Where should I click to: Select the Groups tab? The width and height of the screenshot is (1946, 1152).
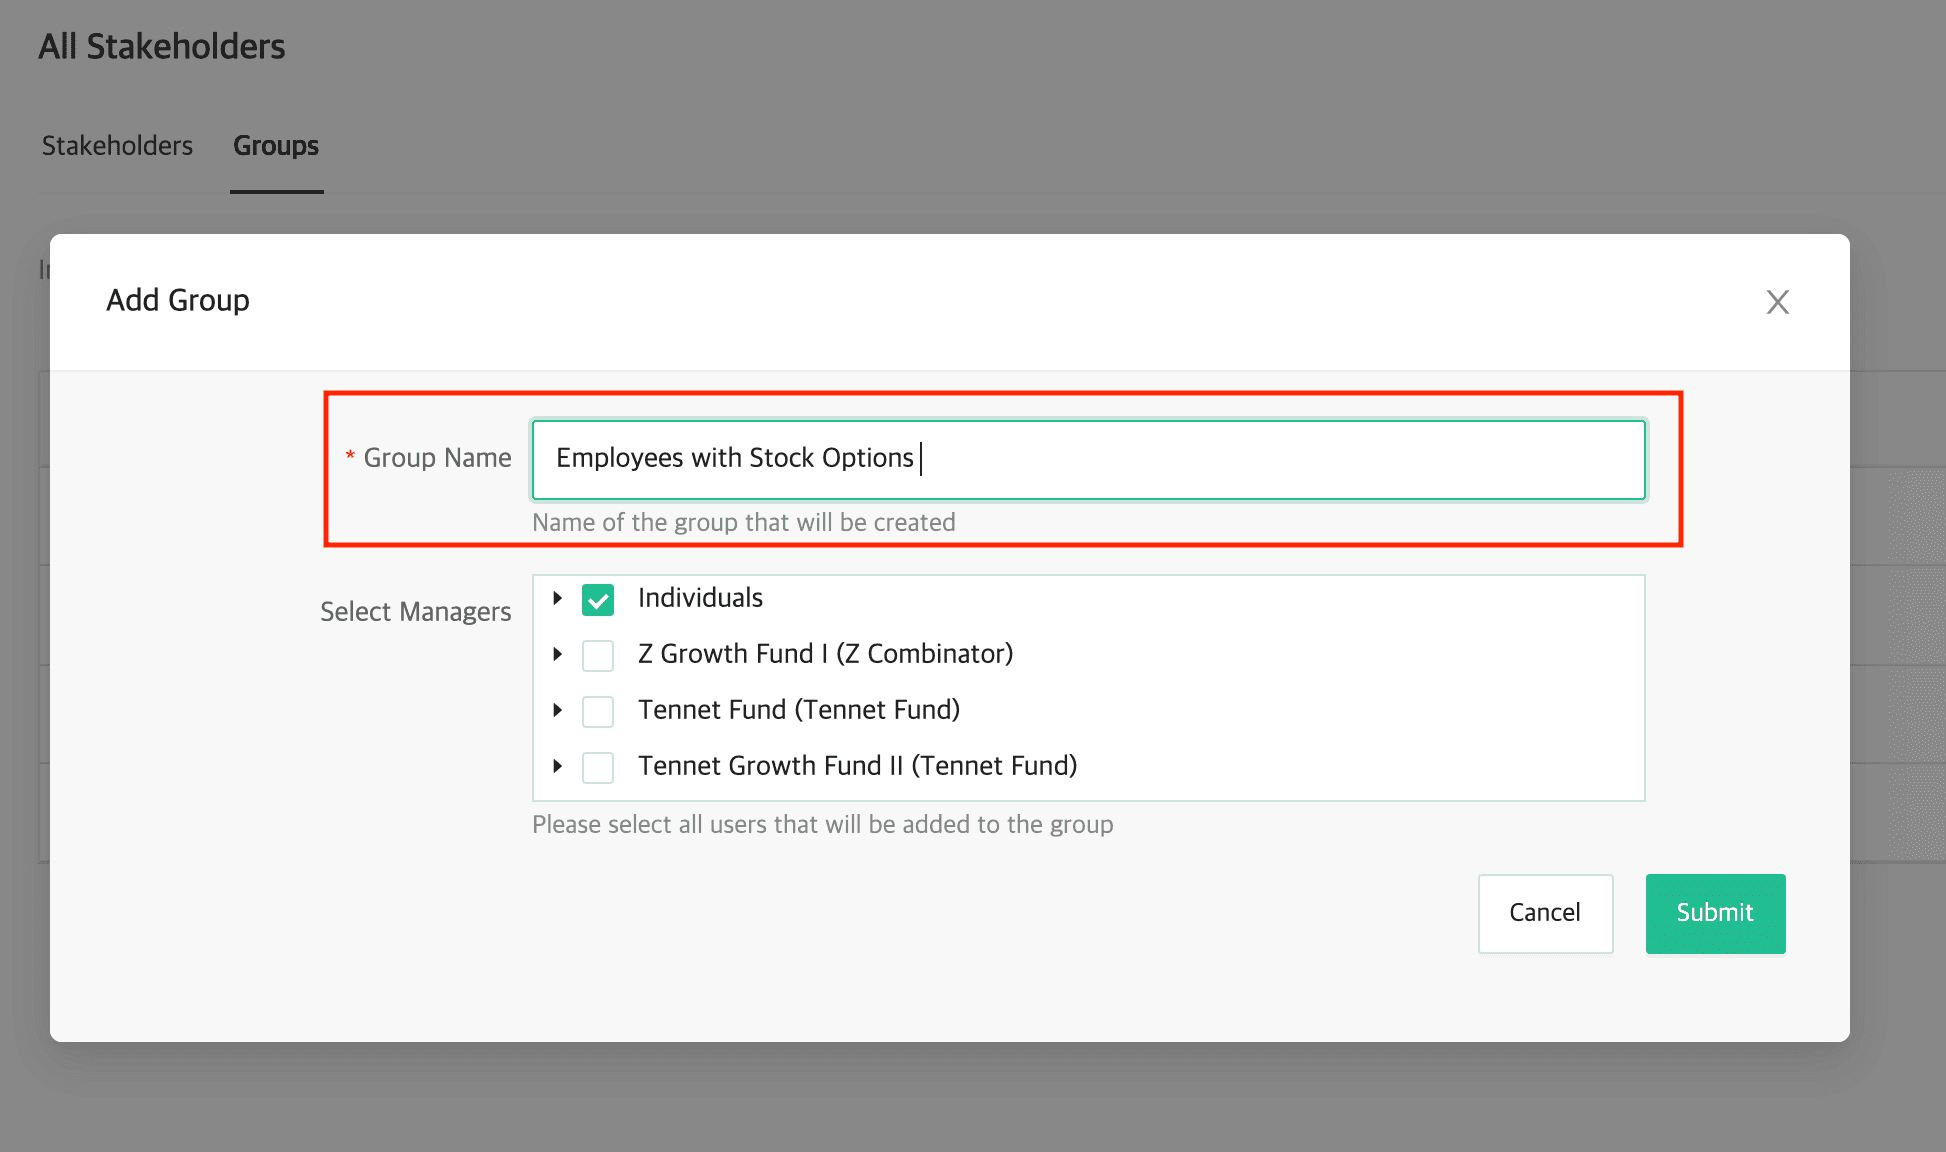click(x=276, y=146)
